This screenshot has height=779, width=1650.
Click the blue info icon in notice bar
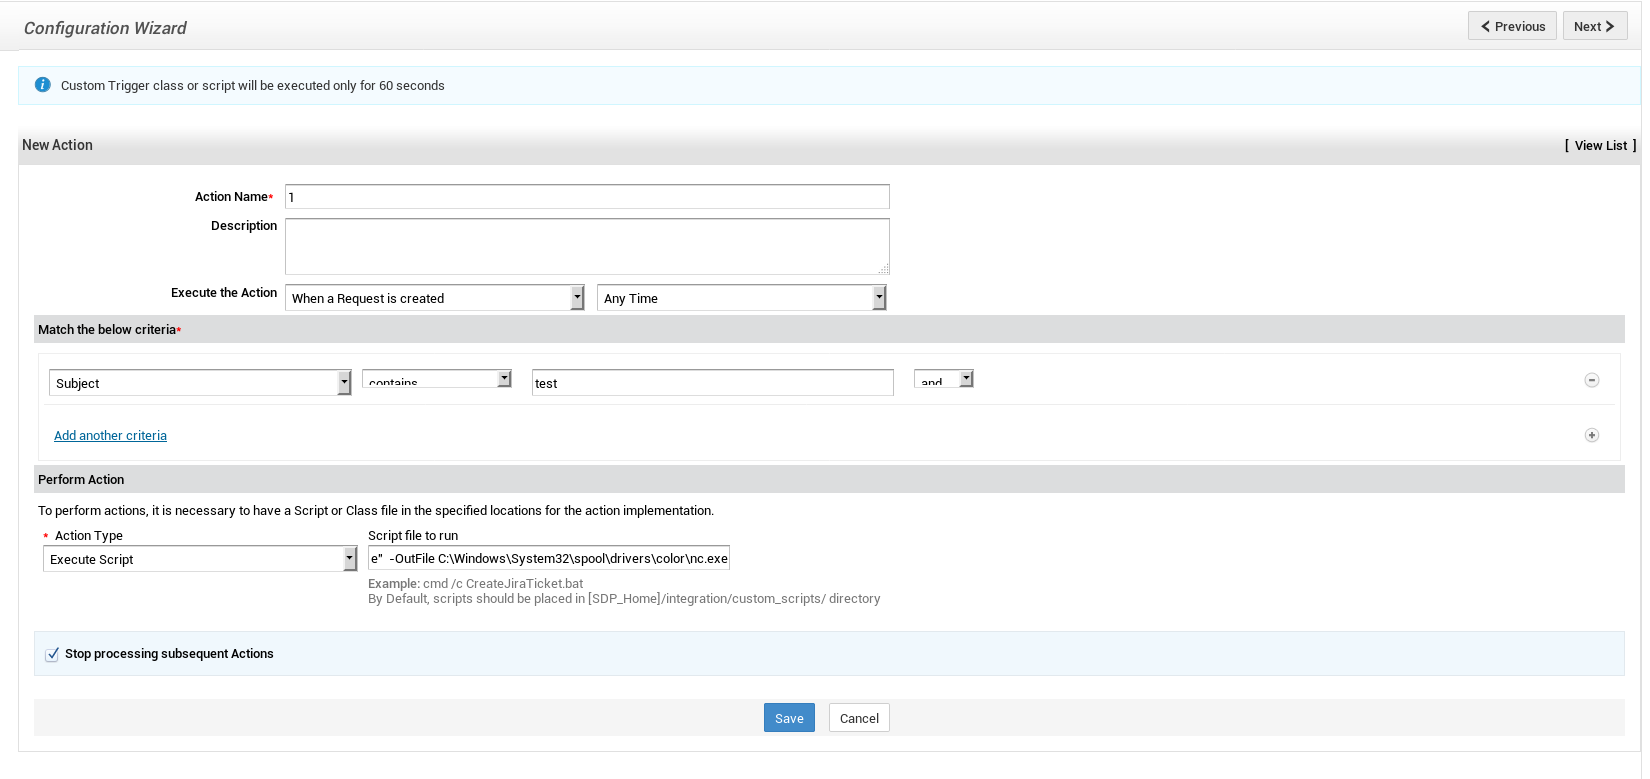(x=43, y=85)
